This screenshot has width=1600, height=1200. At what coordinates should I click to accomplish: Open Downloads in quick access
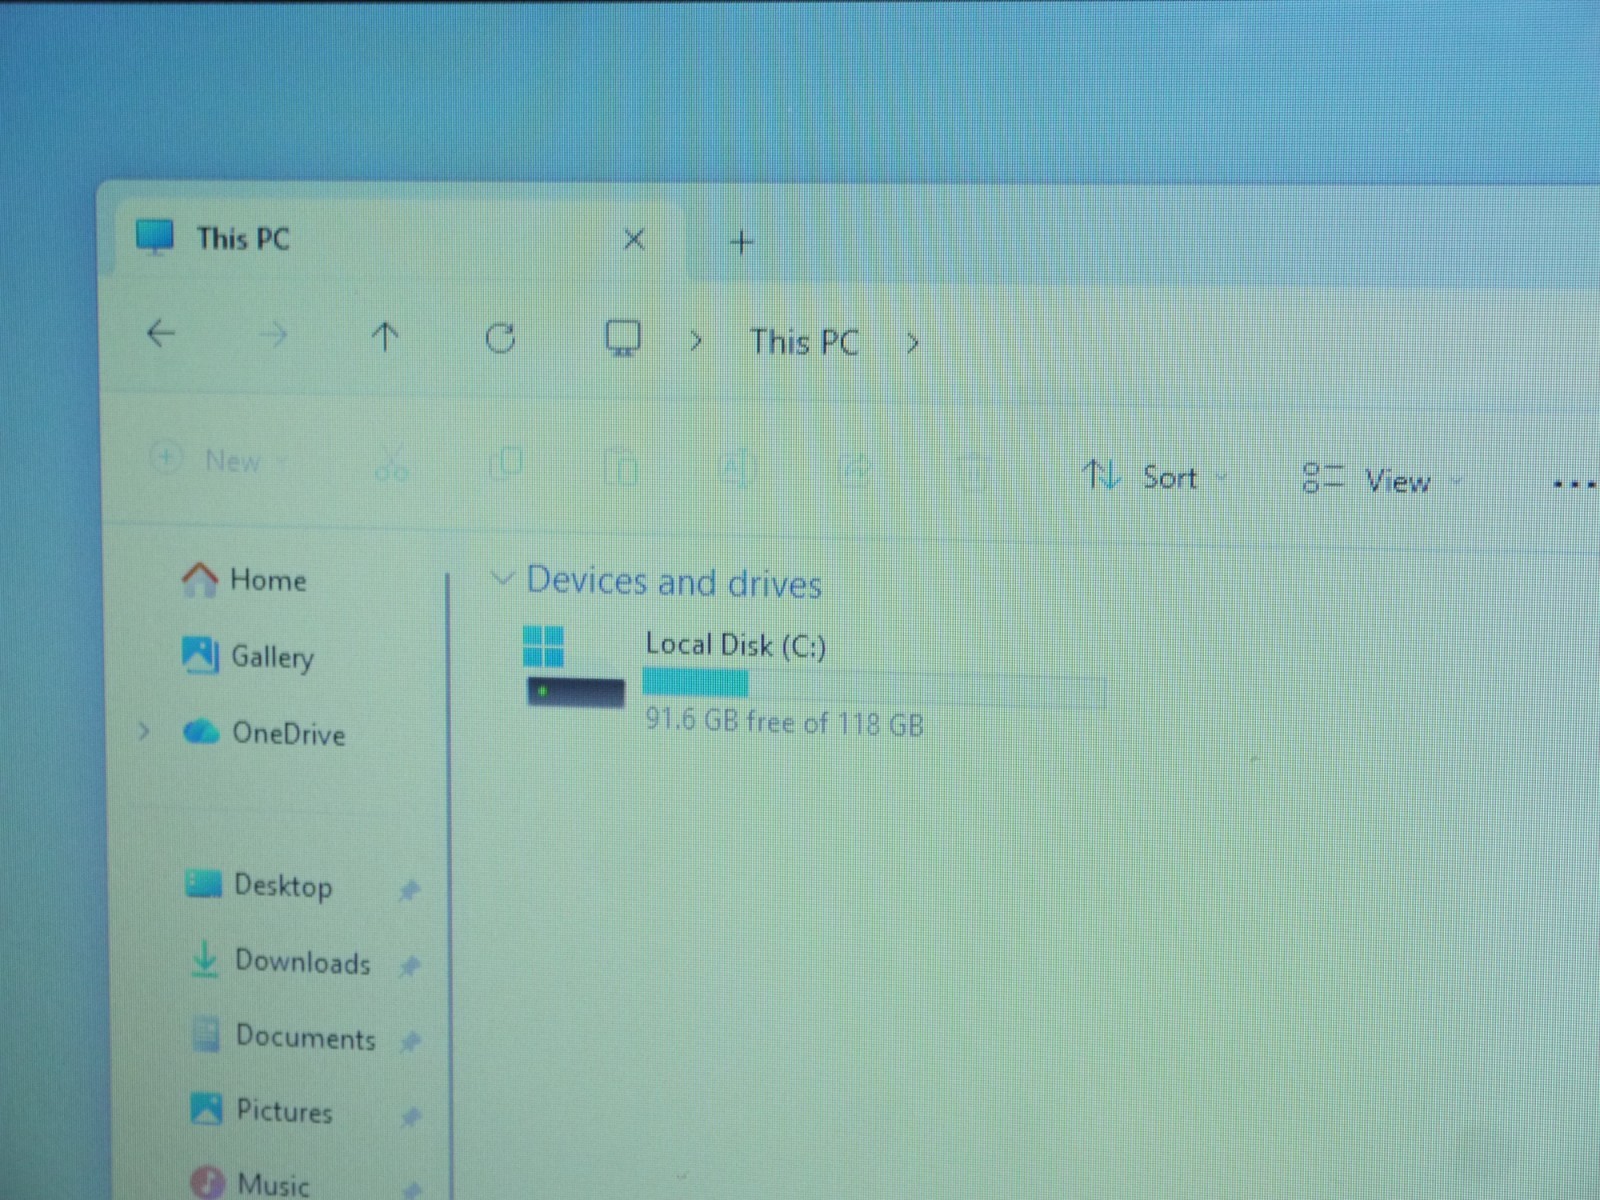(x=280, y=961)
